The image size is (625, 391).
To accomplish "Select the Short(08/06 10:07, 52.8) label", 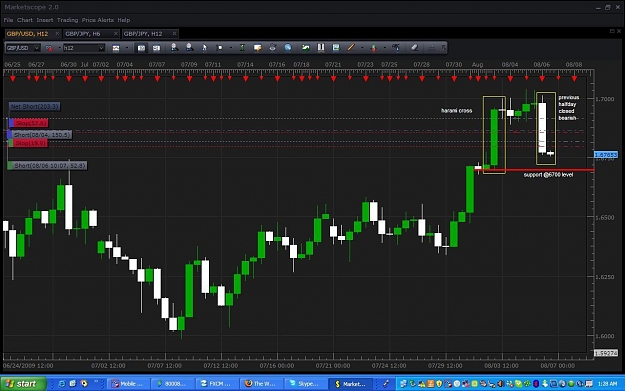I will 47,165.
